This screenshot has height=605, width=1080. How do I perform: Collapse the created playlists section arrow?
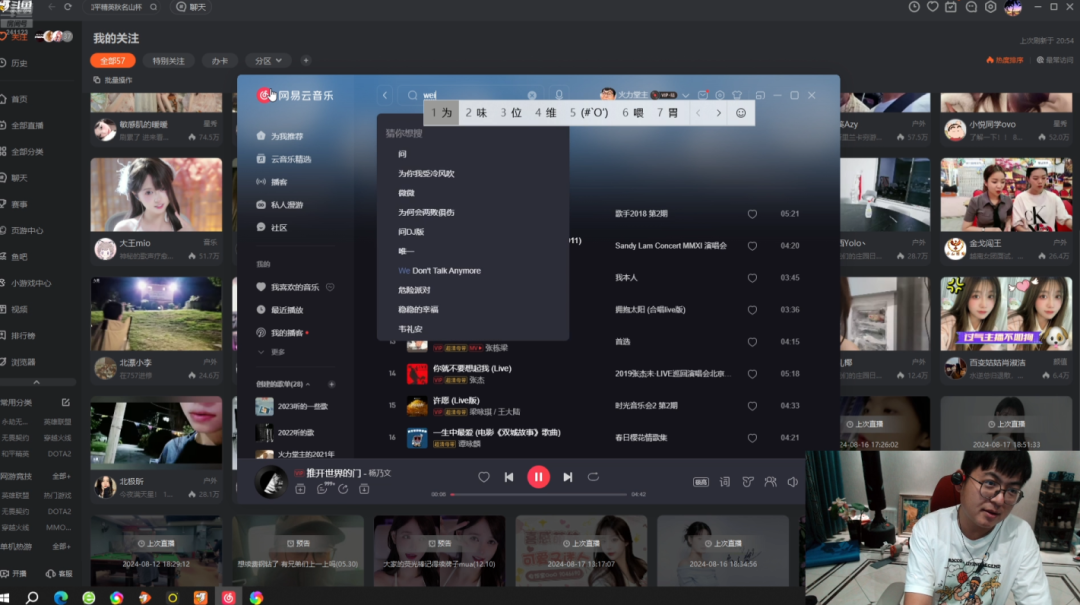[308, 384]
